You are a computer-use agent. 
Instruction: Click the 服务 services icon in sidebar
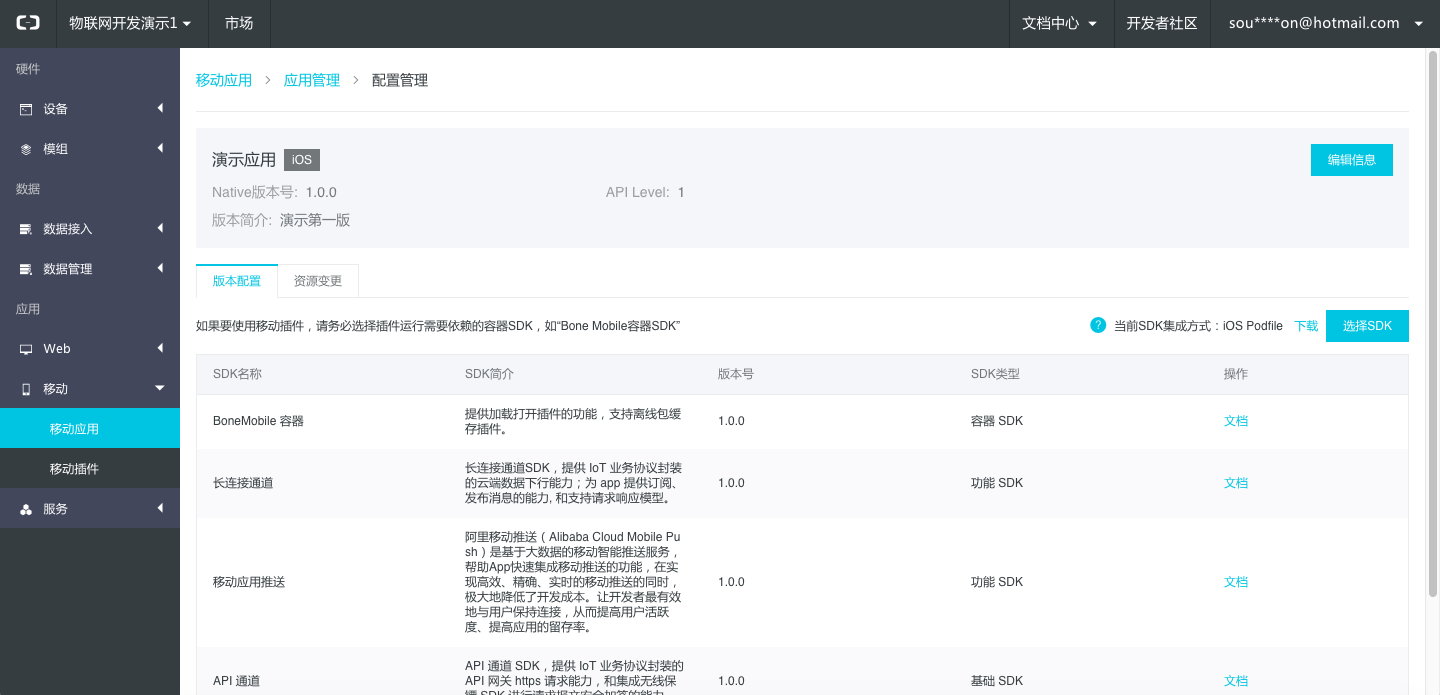[x=26, y=509]
